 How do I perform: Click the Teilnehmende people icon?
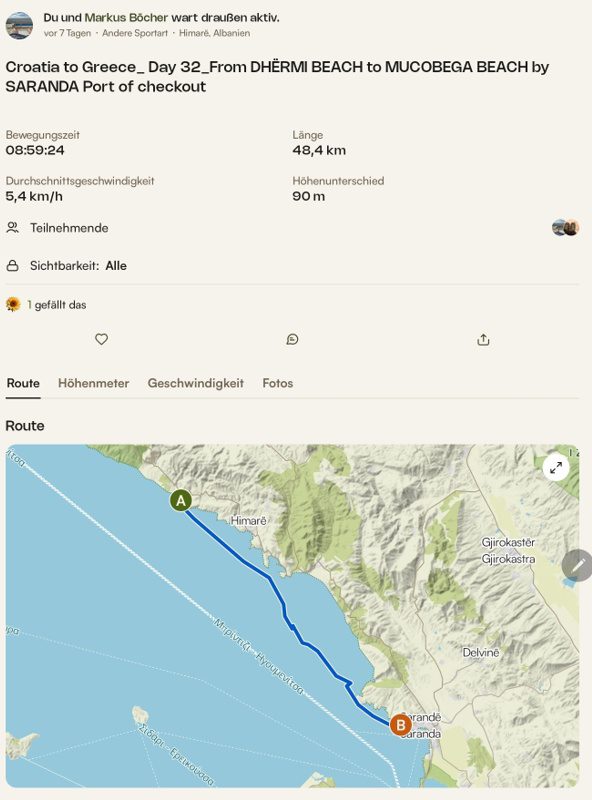(12, 228)
